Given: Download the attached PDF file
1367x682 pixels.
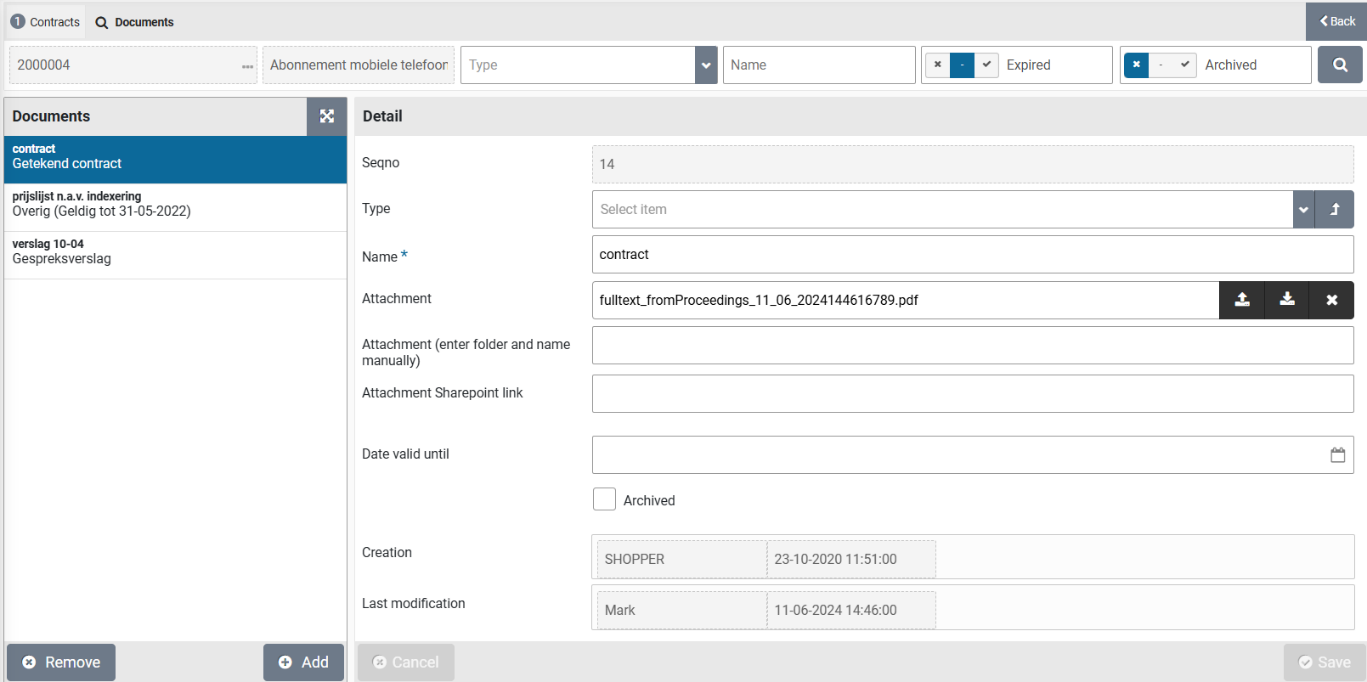Looking at the screenshot, I should 1287,300.
